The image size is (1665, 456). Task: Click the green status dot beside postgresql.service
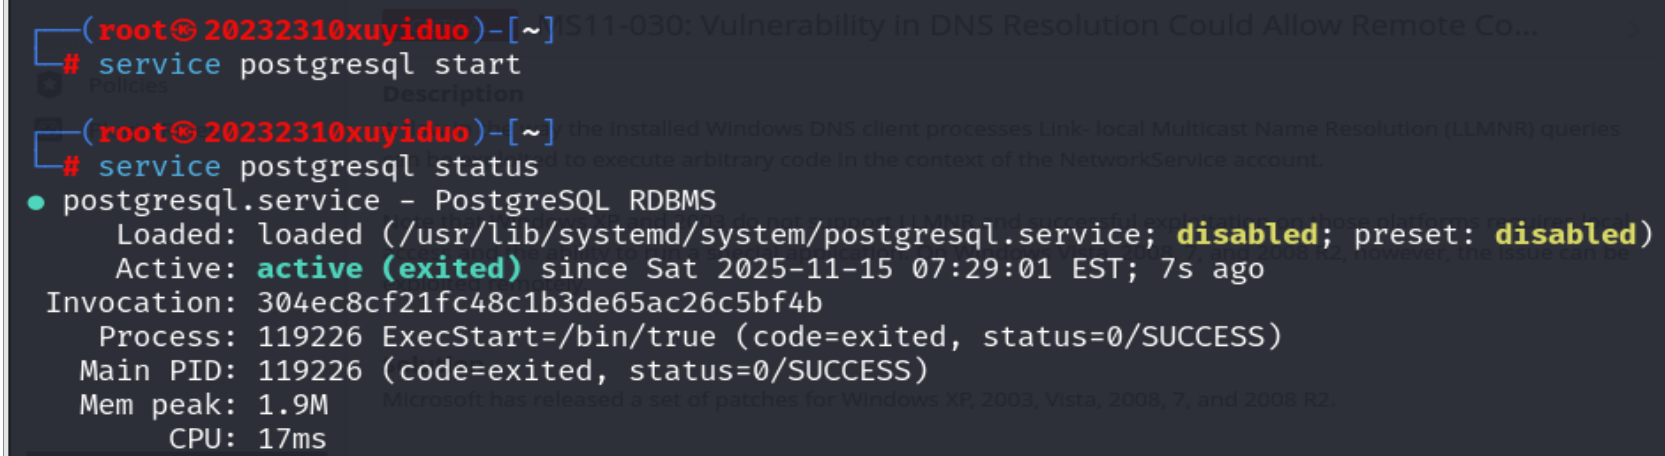pos(37,203)
